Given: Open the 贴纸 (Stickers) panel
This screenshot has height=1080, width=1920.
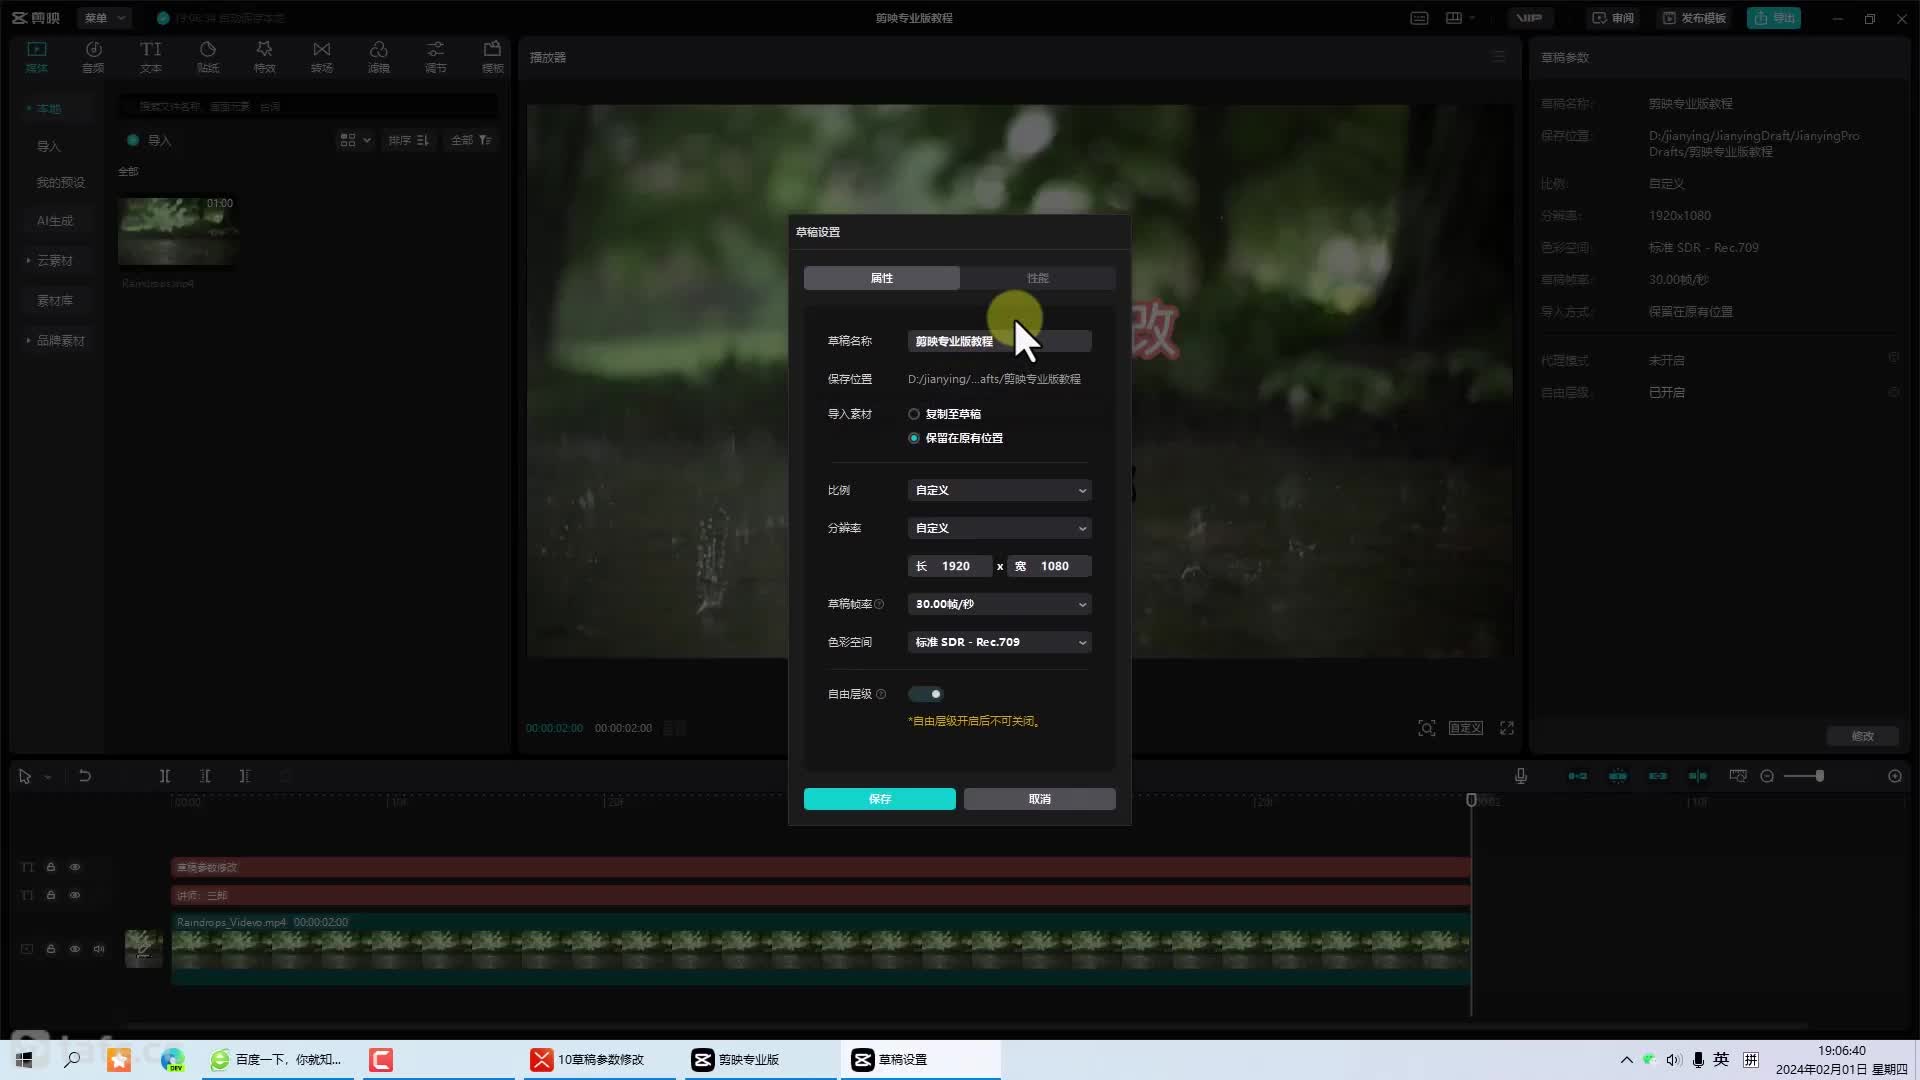Looking at the screenshot, I should 207,57.
